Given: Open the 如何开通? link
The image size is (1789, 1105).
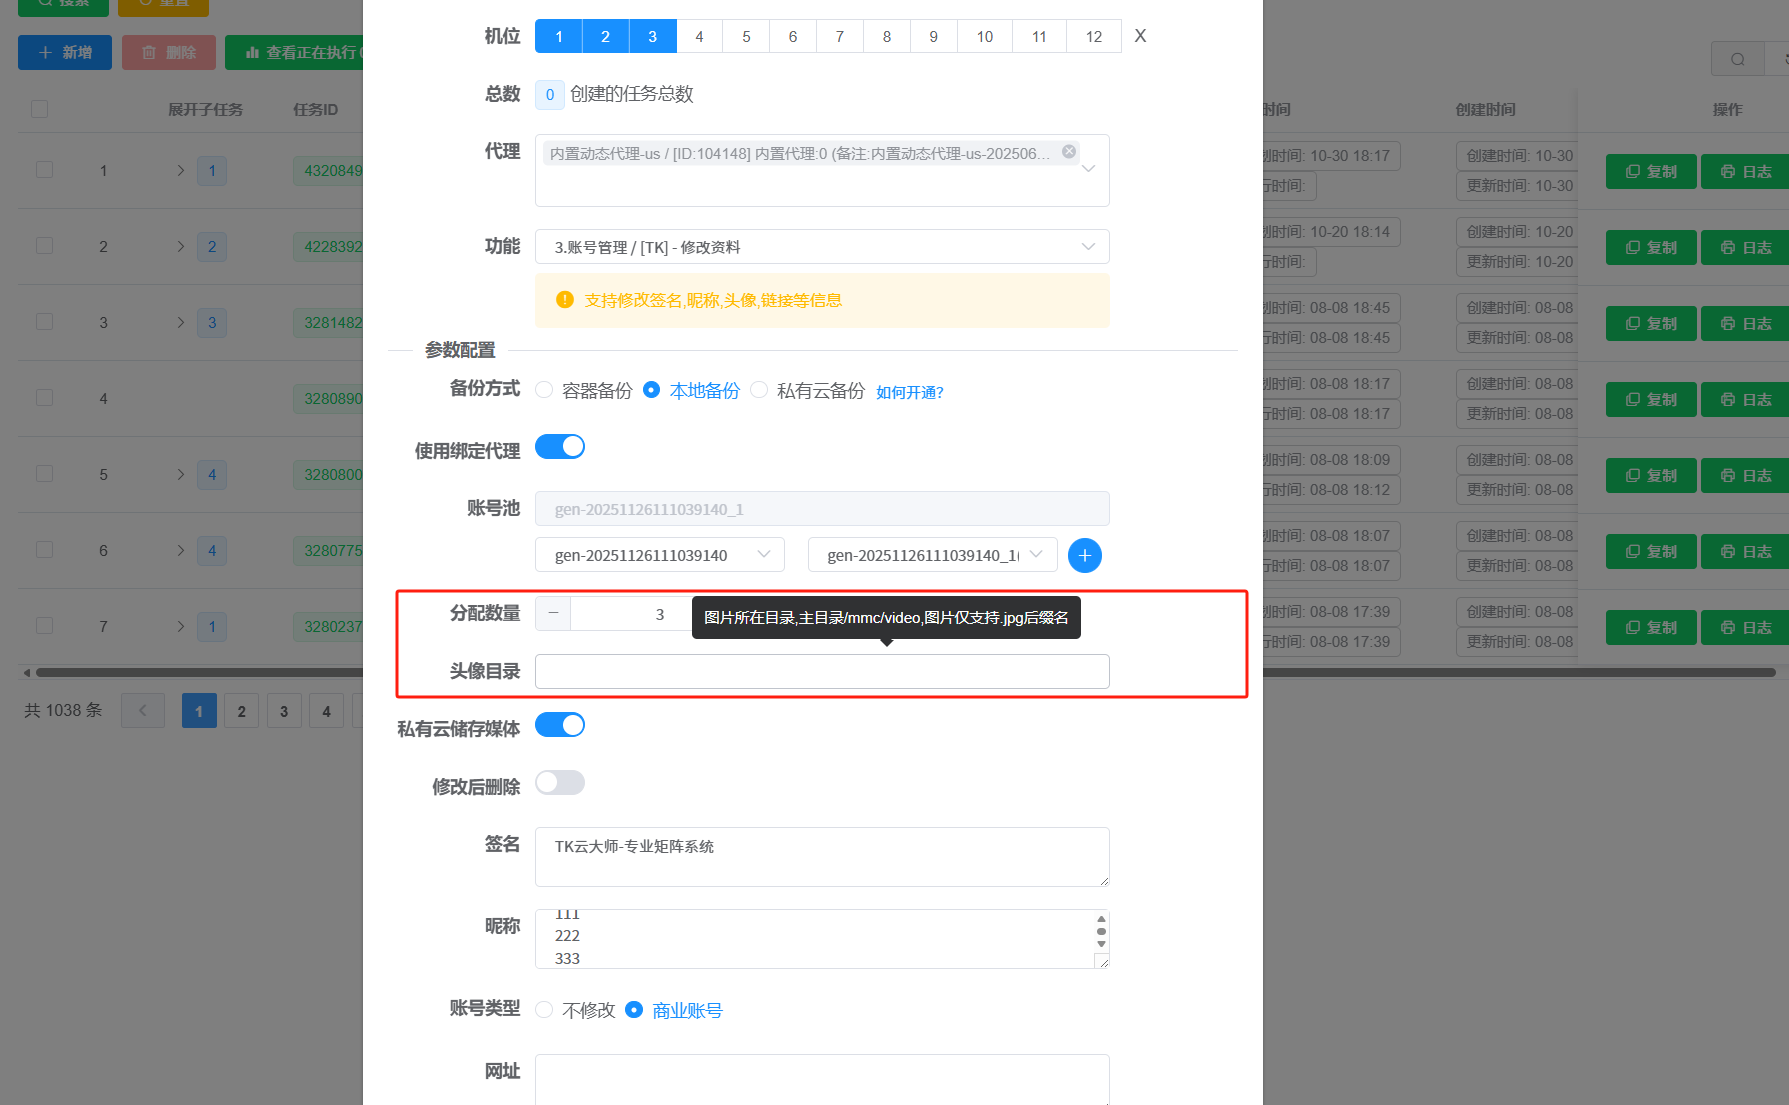Looking at the screenshot, I should tap(909, 391).
